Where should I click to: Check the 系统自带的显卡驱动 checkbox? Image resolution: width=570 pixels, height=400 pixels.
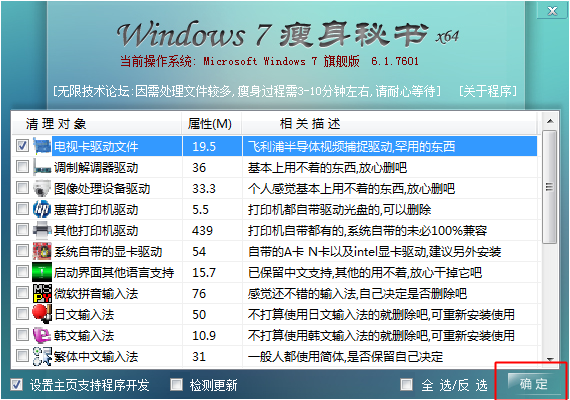pos(22,251)
